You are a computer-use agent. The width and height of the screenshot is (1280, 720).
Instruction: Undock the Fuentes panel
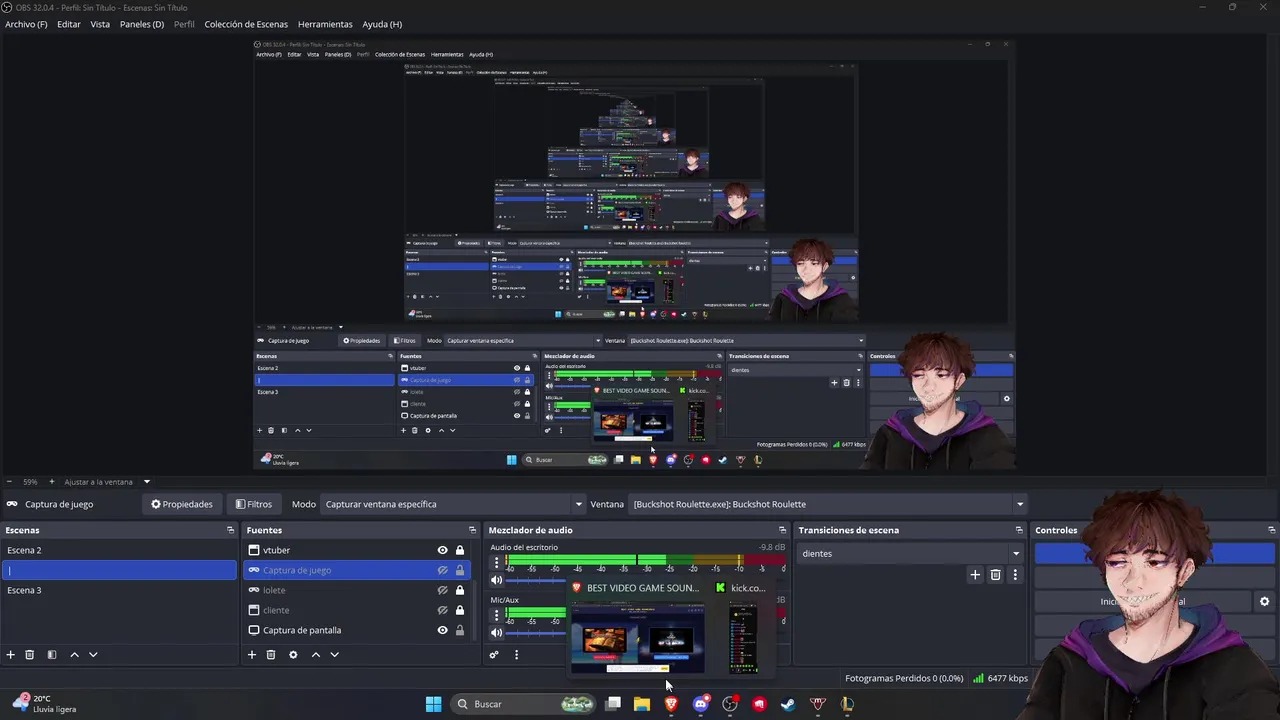point(472,530)
